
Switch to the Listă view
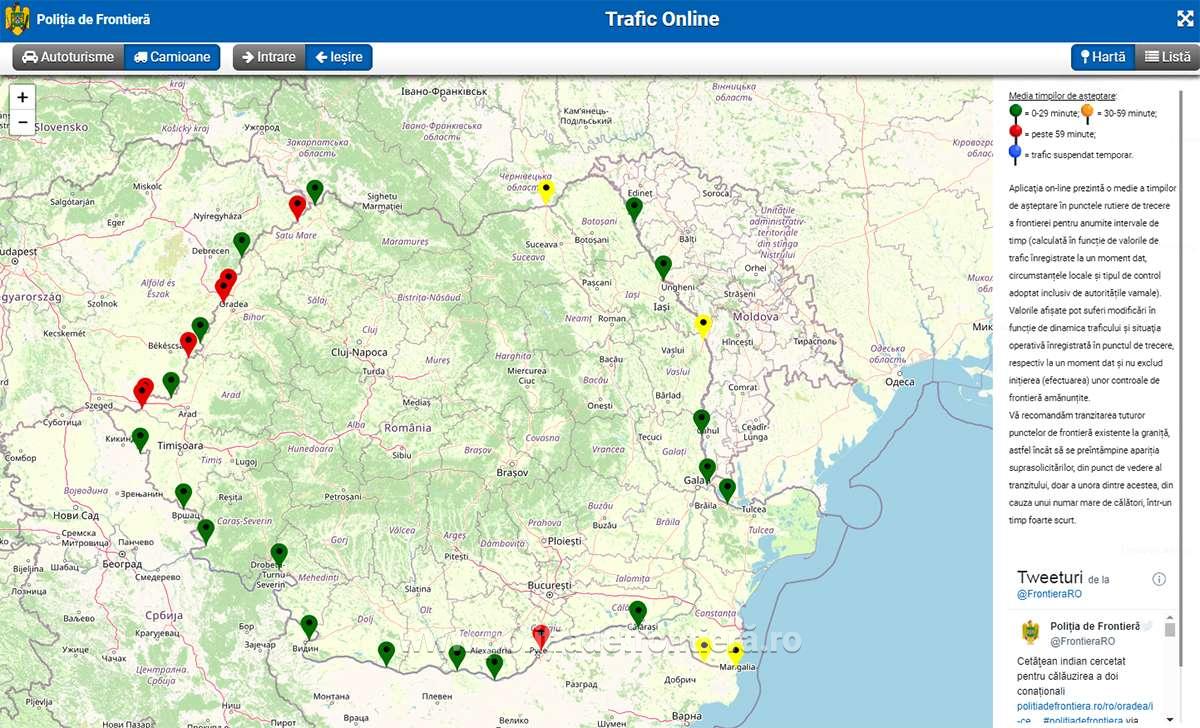click(1167, 57)
